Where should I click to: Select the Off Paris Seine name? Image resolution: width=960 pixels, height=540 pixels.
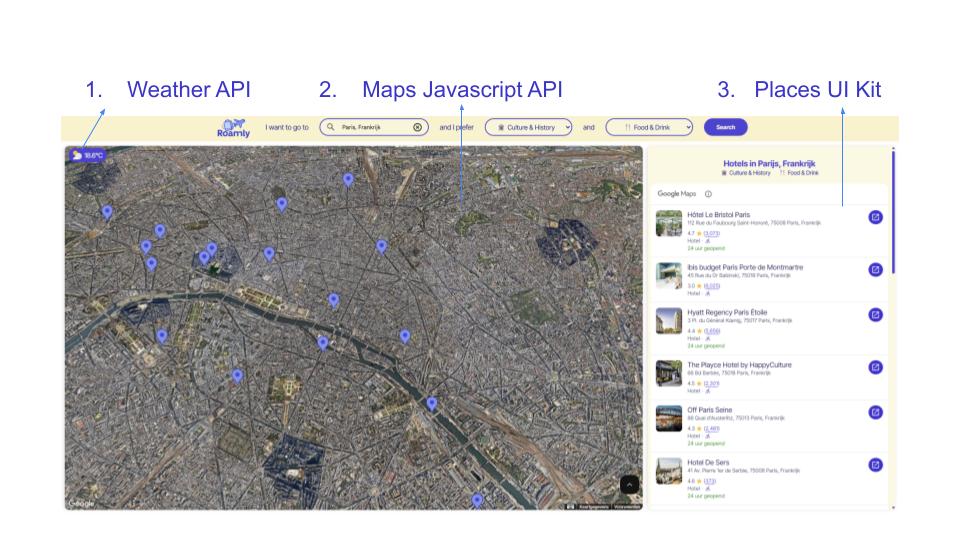pyautogui.click(x=709, y=410)
